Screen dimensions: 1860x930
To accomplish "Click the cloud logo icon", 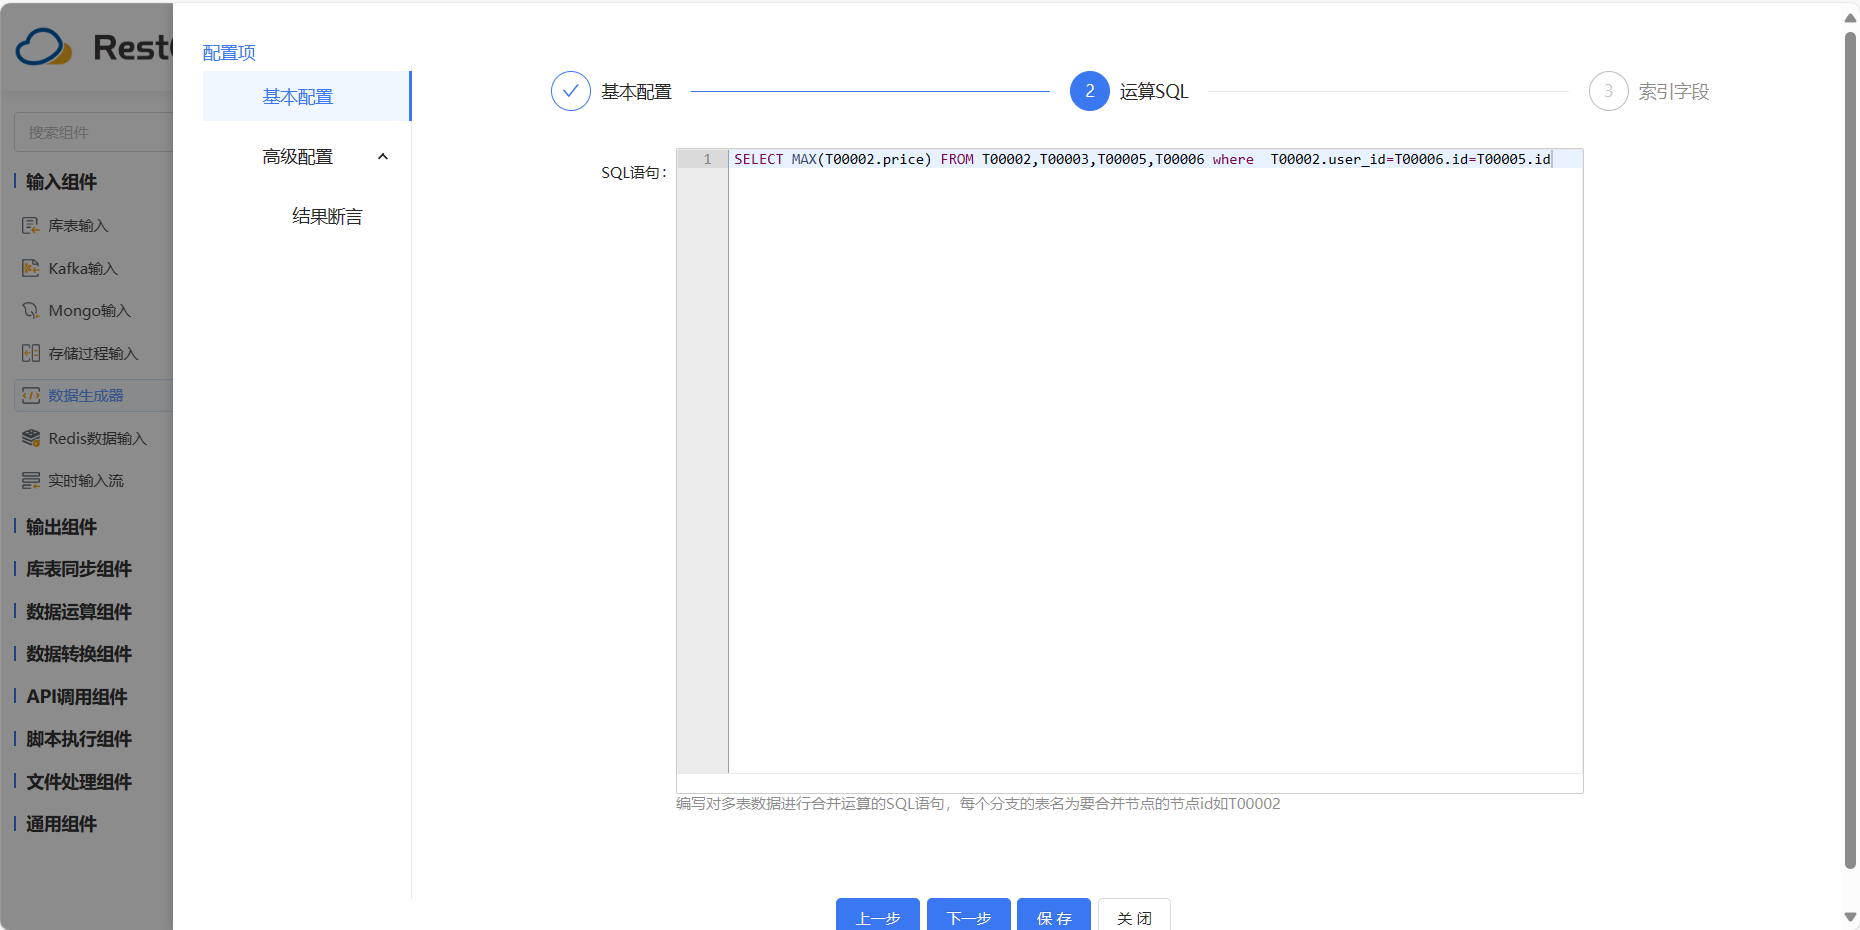I will (x=44, y=47).
